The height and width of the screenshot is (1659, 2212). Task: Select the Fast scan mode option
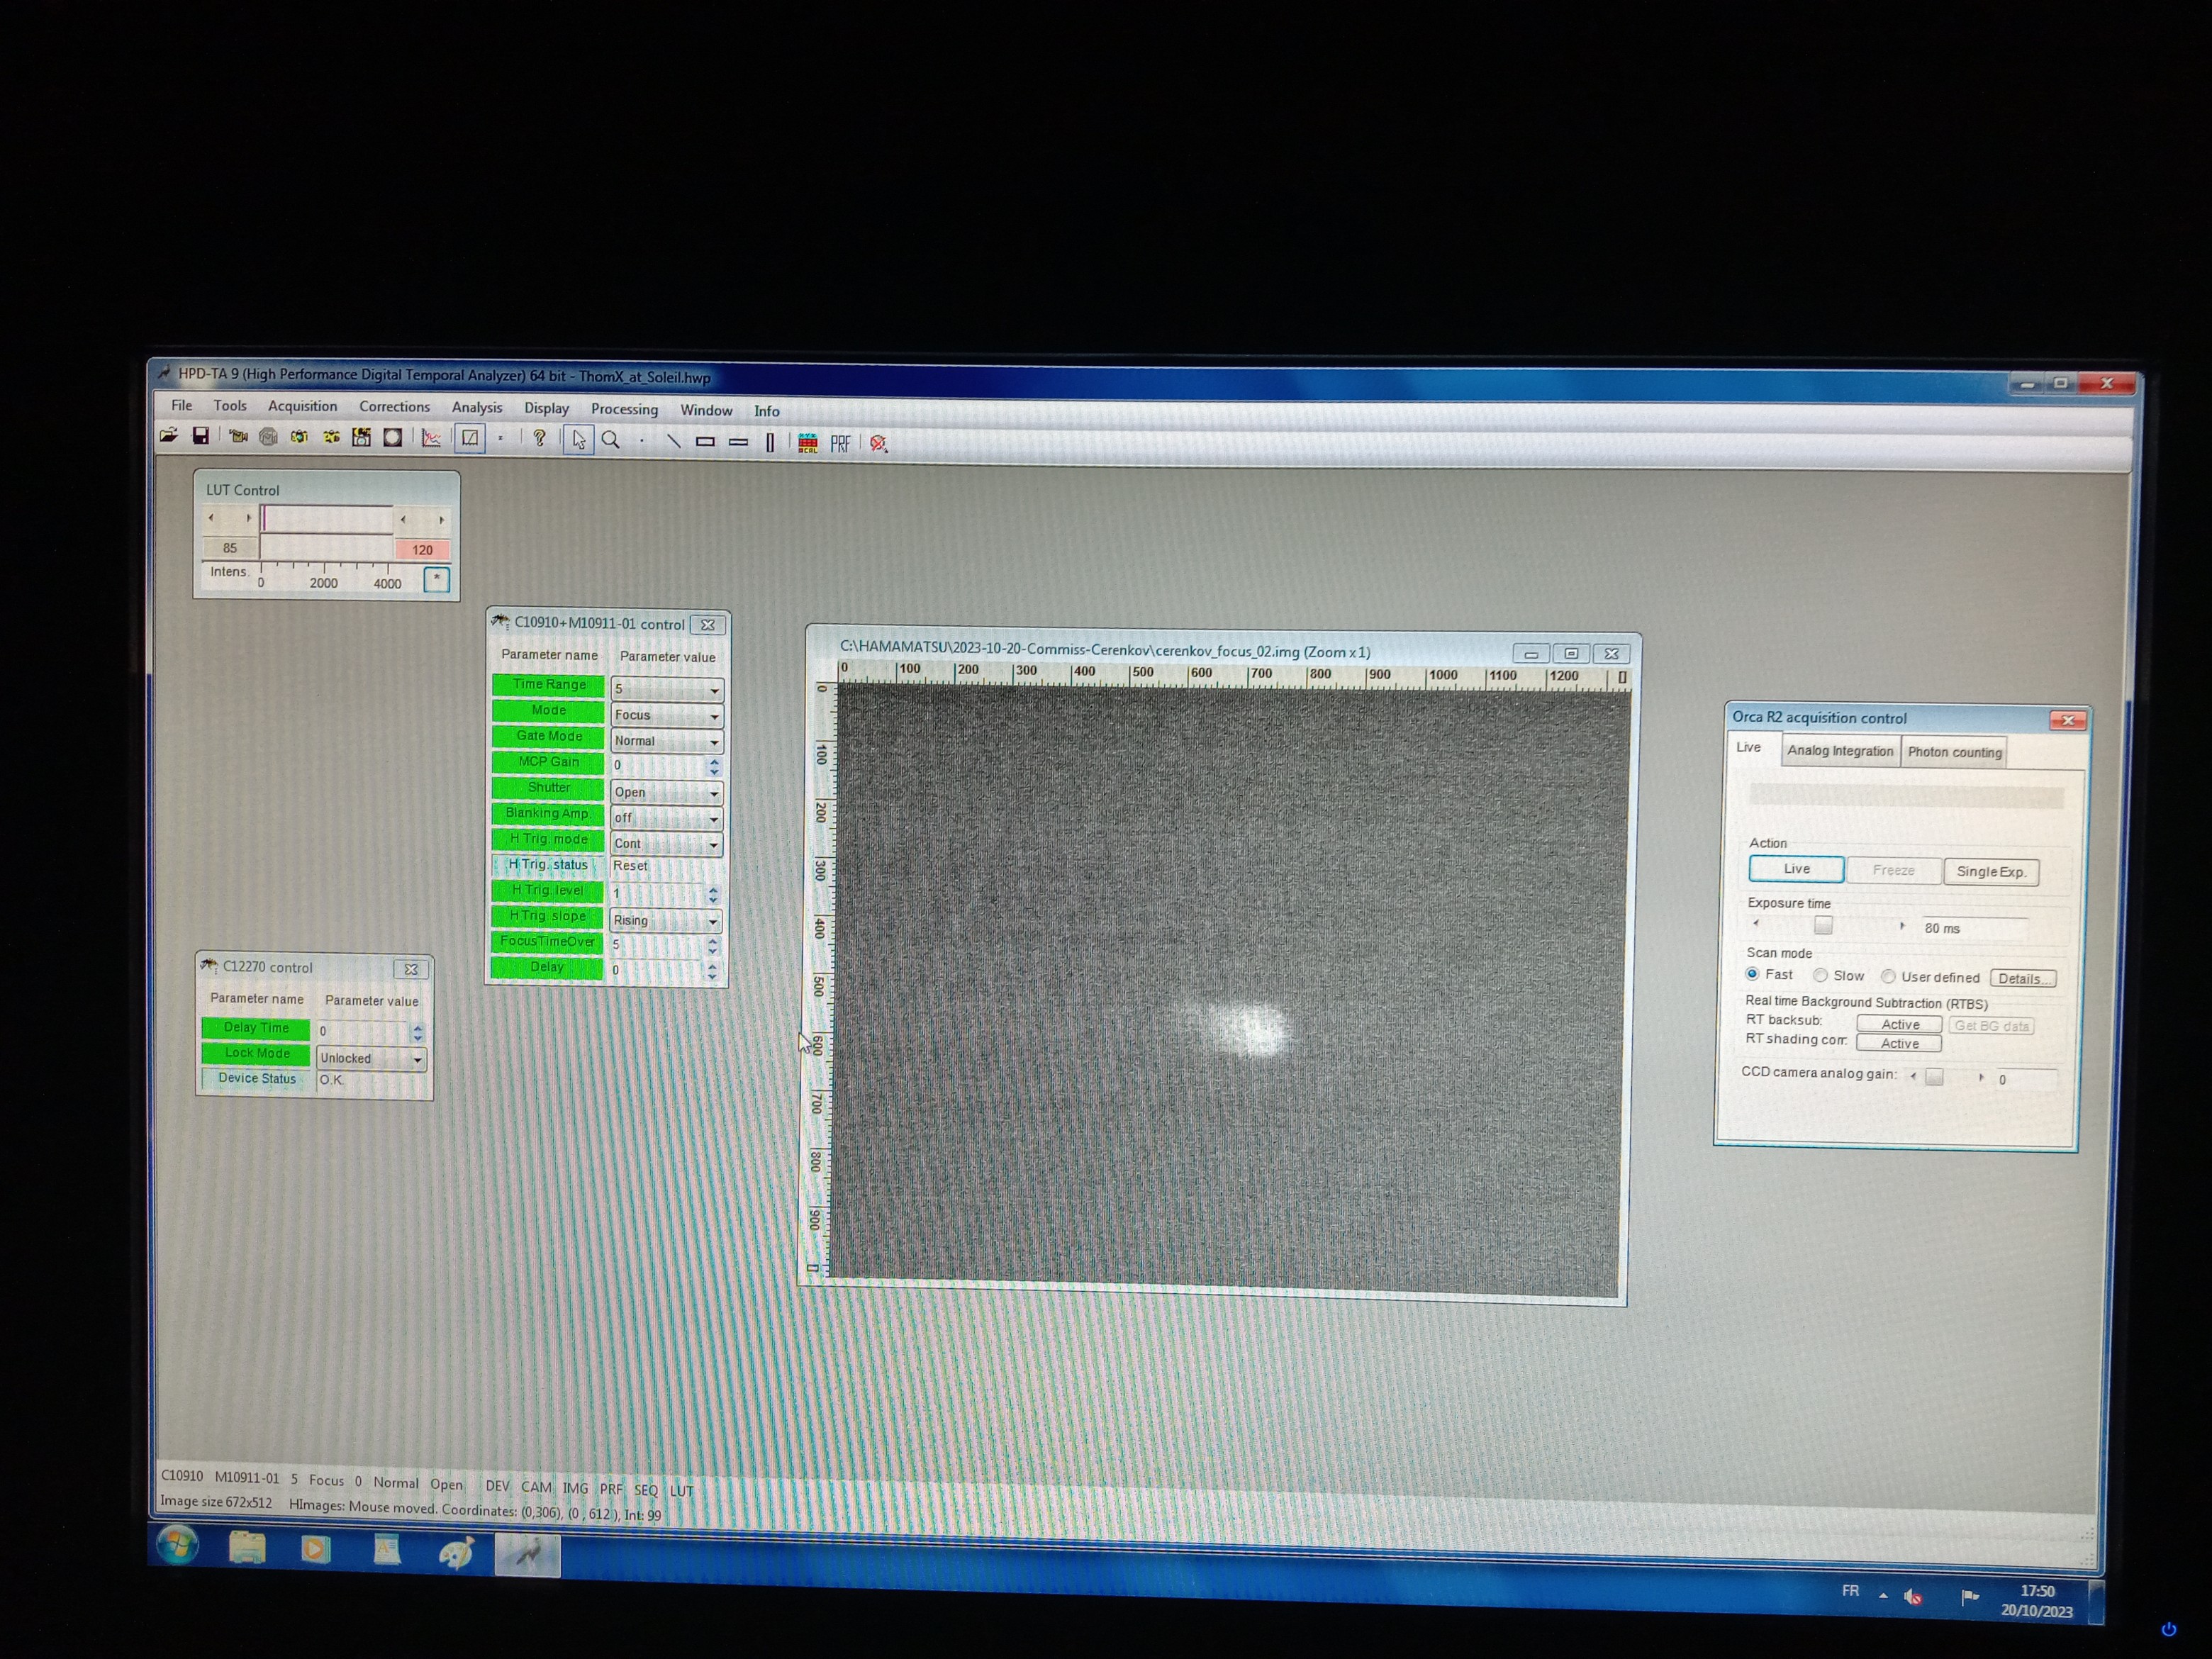[x=1752, y=974]
